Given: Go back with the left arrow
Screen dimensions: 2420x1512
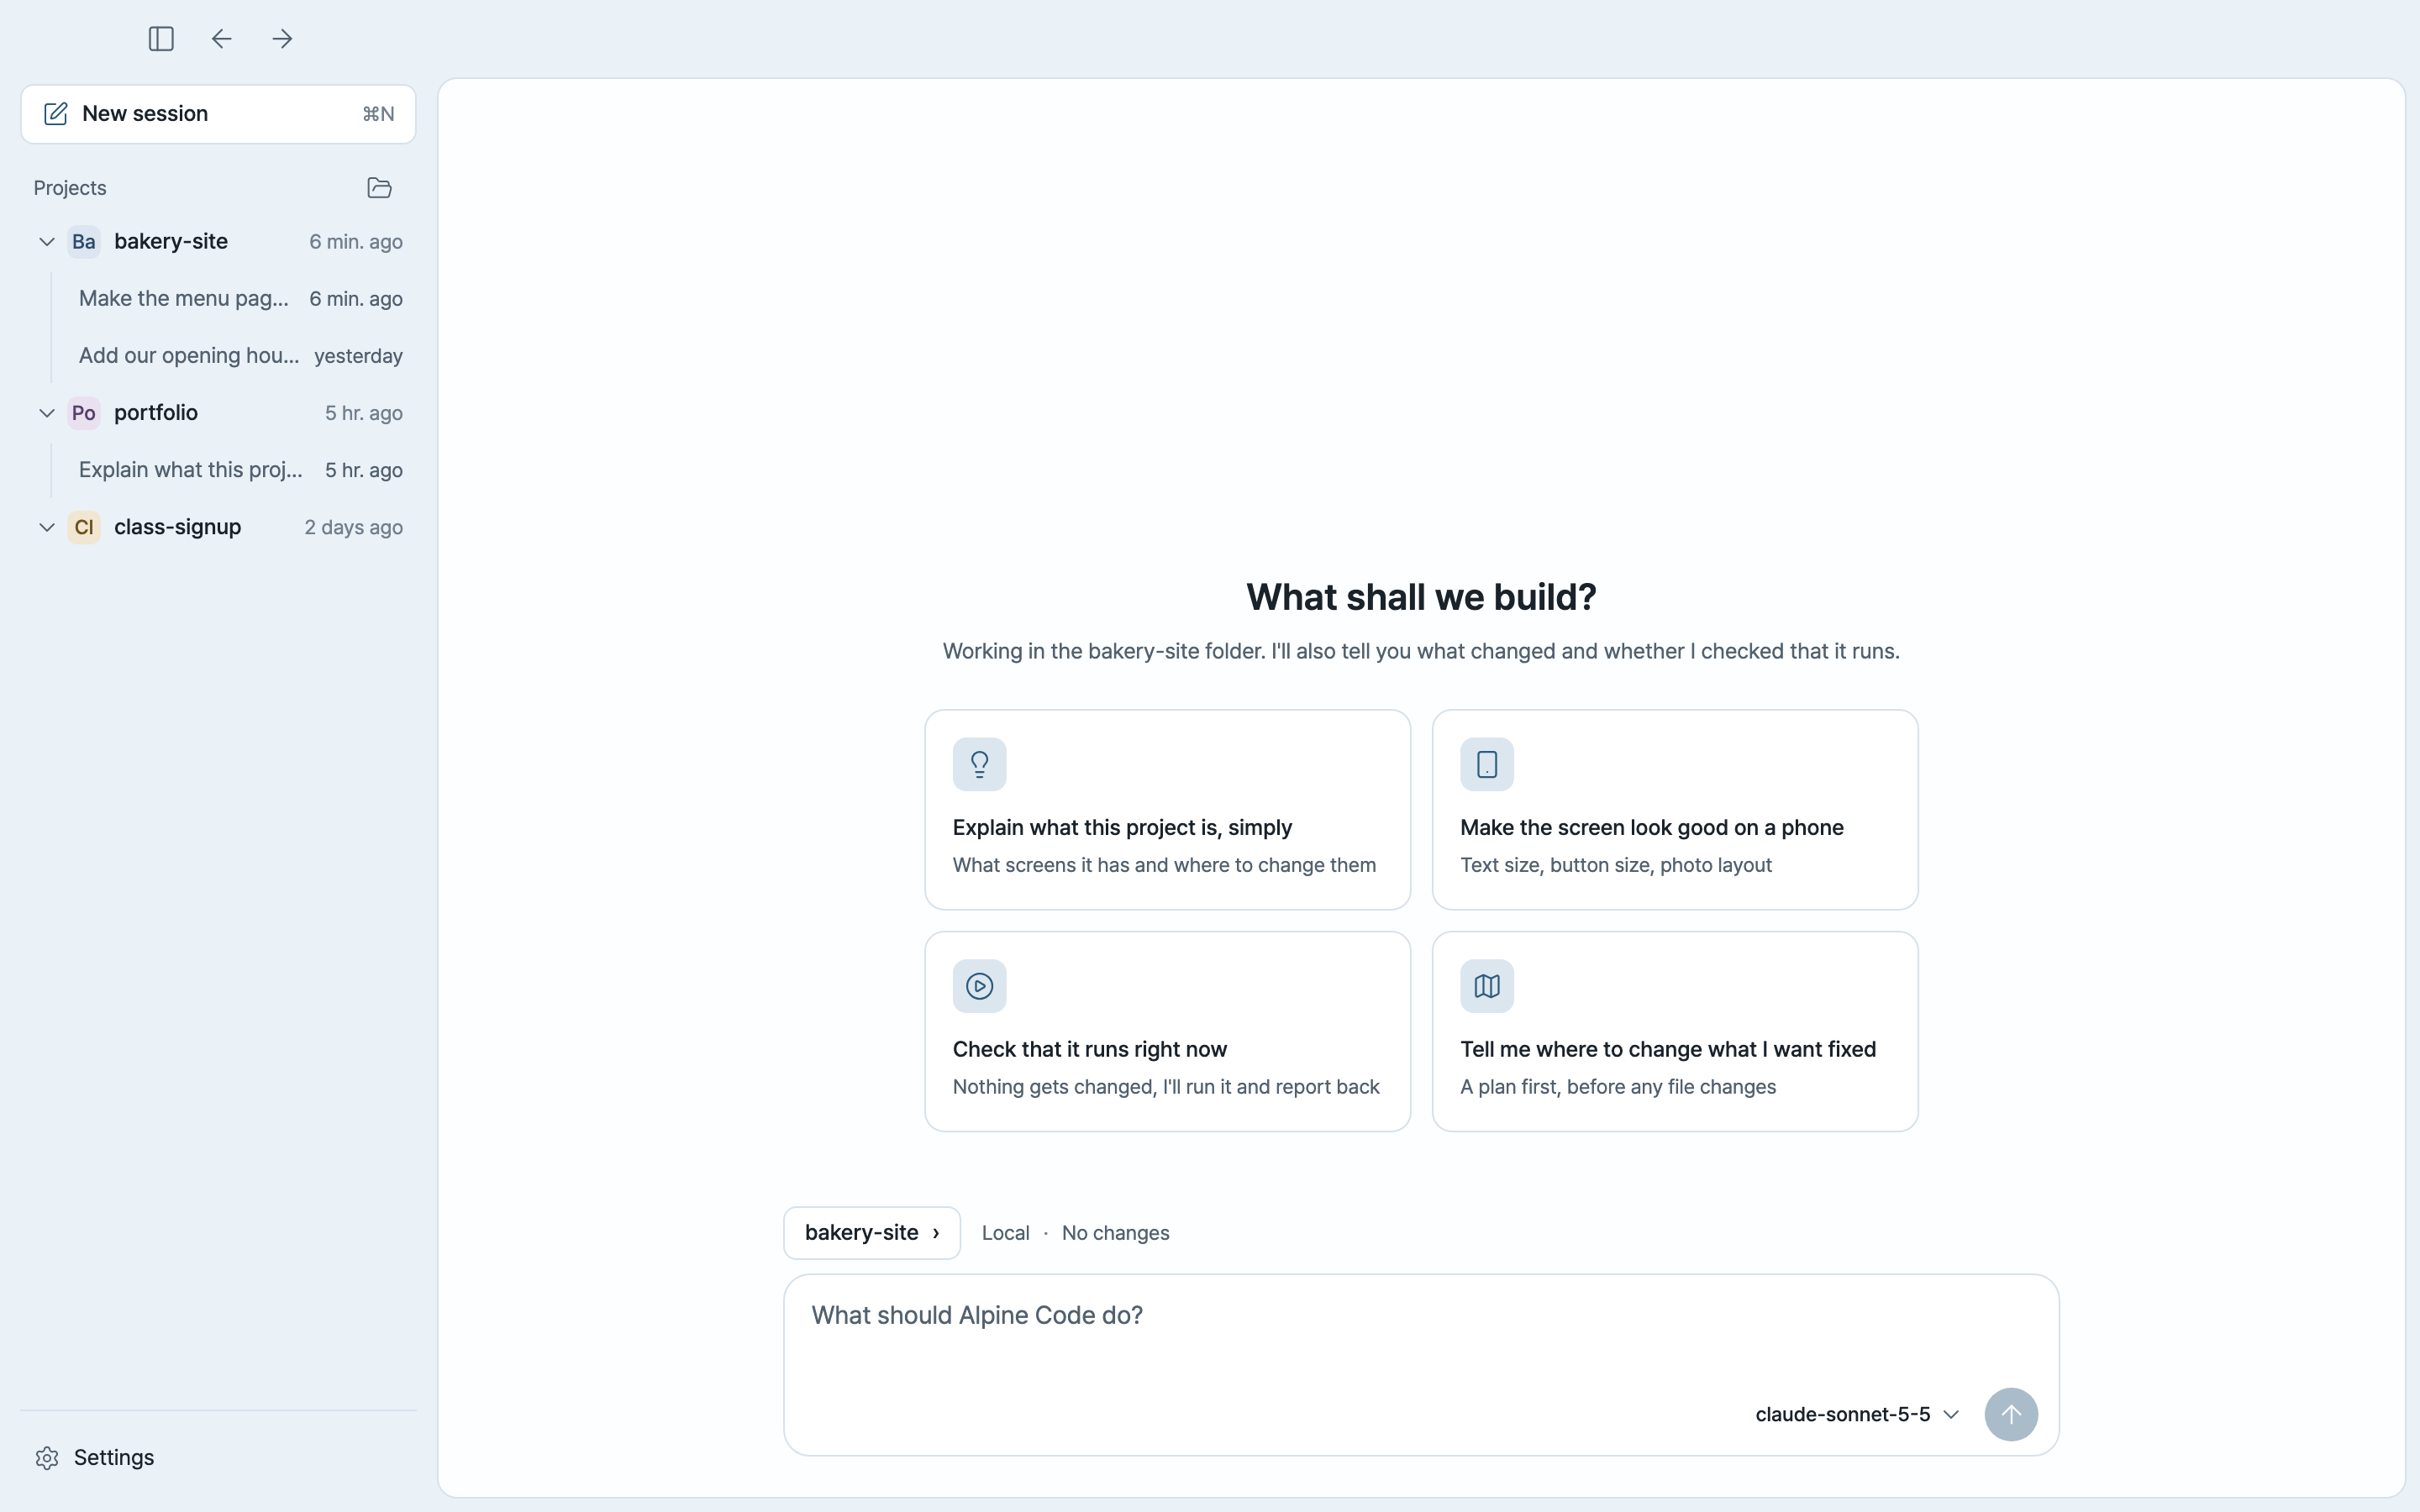Looking at the screenshot, I should (x=221, y=39).
